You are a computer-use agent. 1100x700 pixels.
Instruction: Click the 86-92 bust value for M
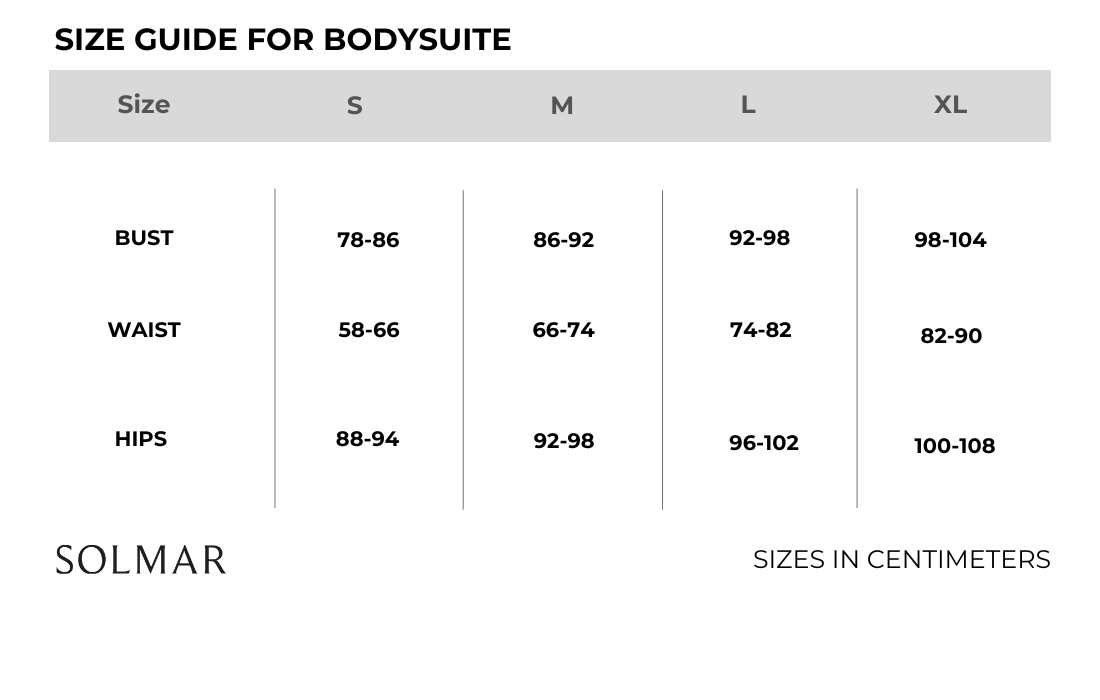click(x=564, y=240)
